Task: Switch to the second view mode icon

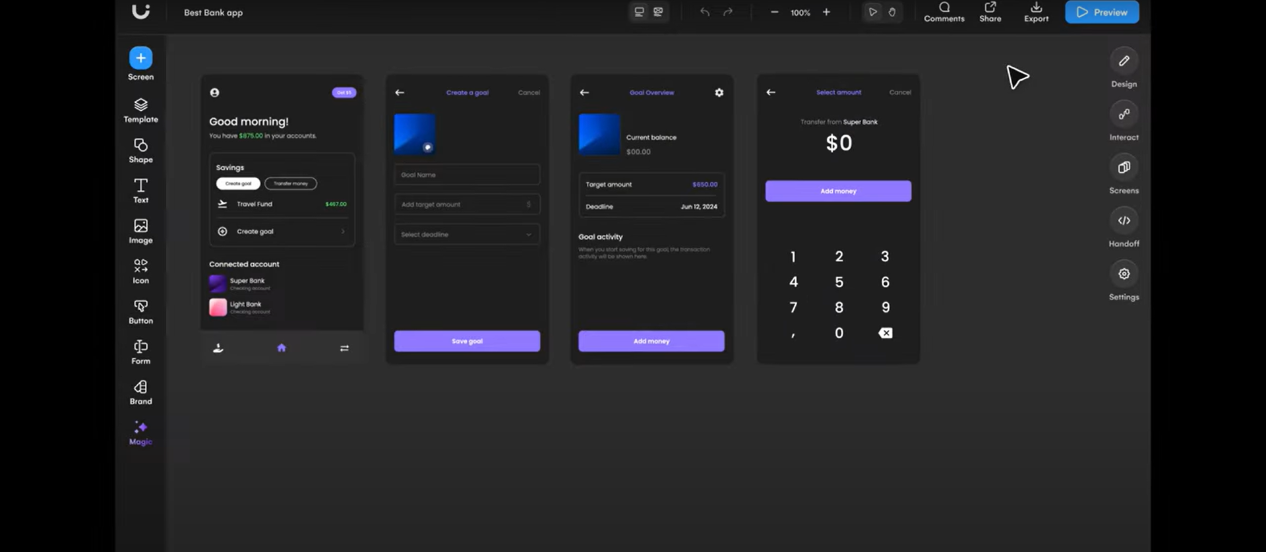Action: (658, 12)
